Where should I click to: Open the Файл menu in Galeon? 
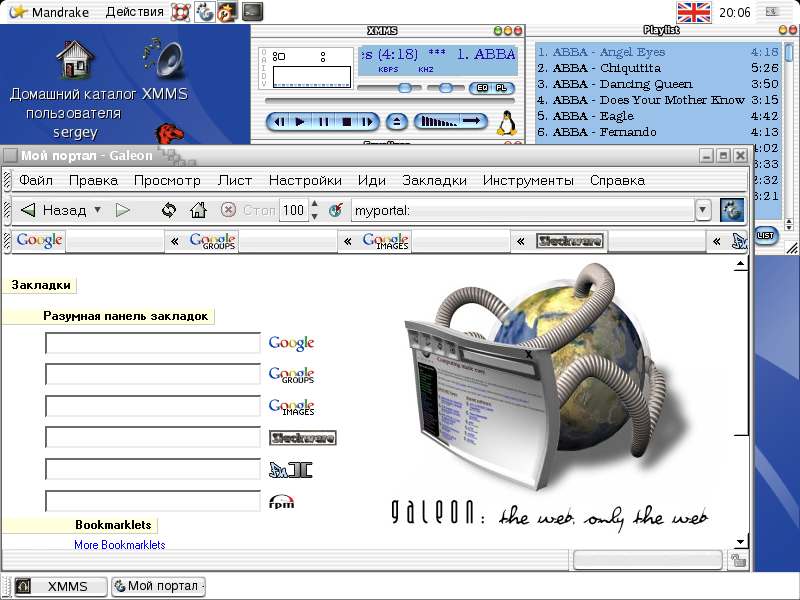tap(36, 181)
